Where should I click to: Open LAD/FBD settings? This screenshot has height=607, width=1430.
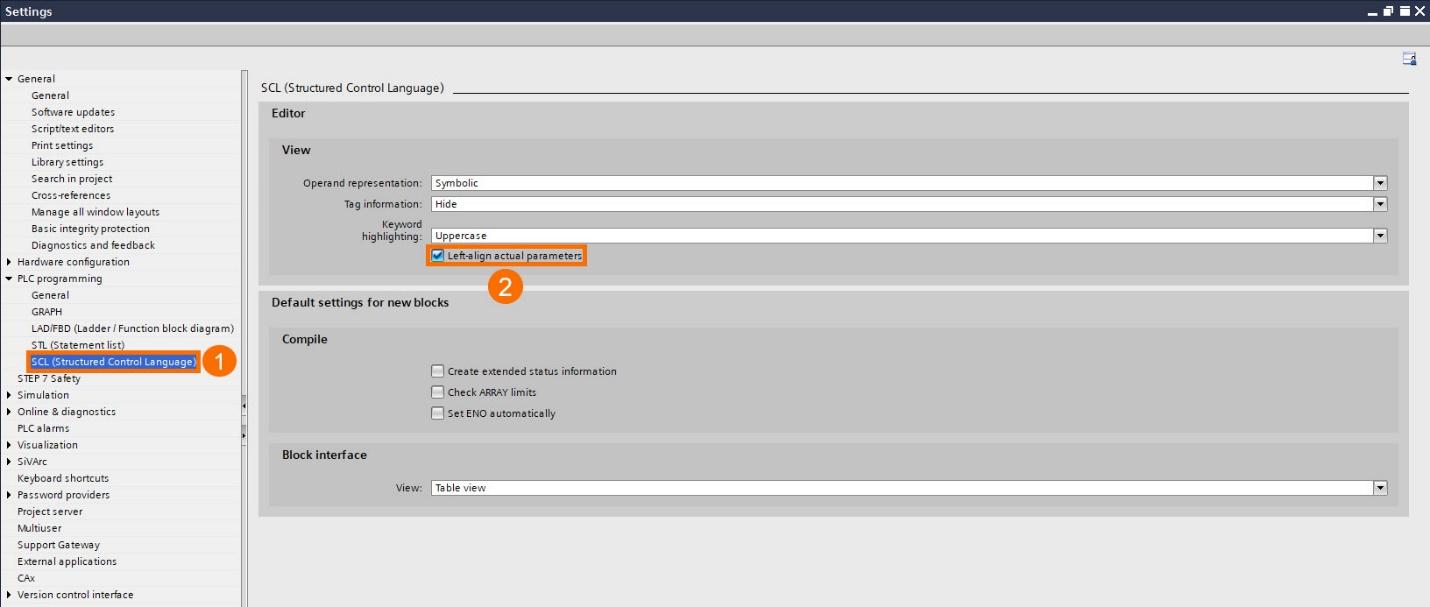click(133, 329)
